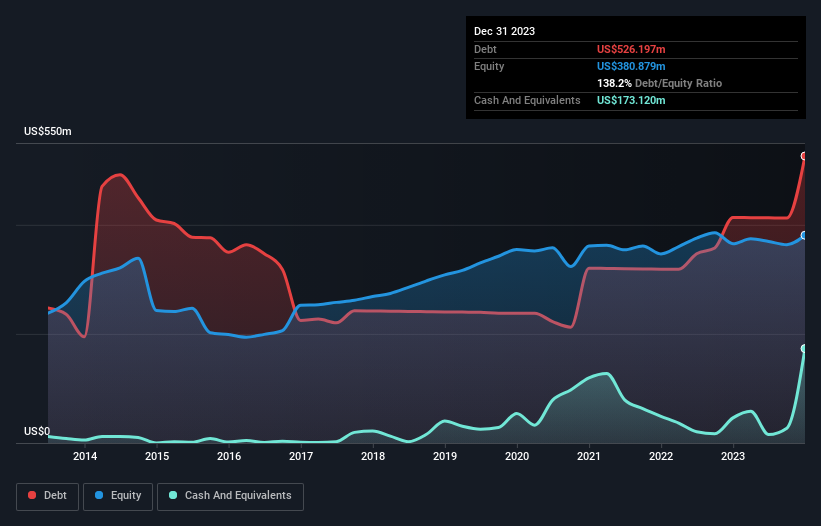Click the US$173.120m cash value
The image size is (821, 526).
[631, 100]
